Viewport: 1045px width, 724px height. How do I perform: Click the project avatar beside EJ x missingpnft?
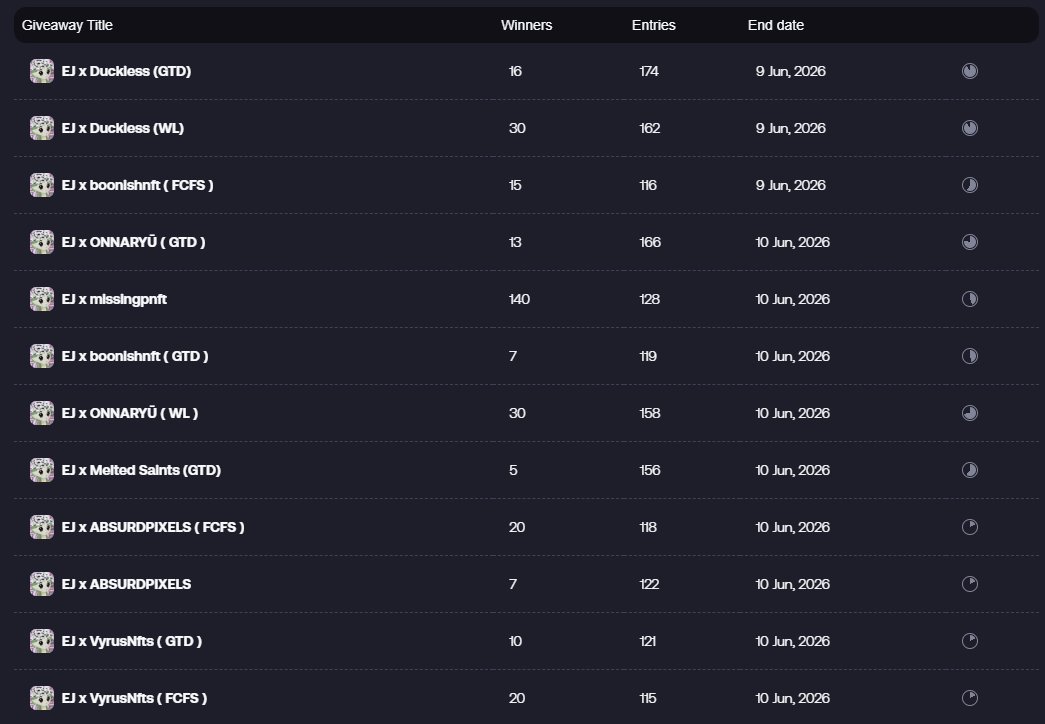pyautogui.click(x=42, y=299)
